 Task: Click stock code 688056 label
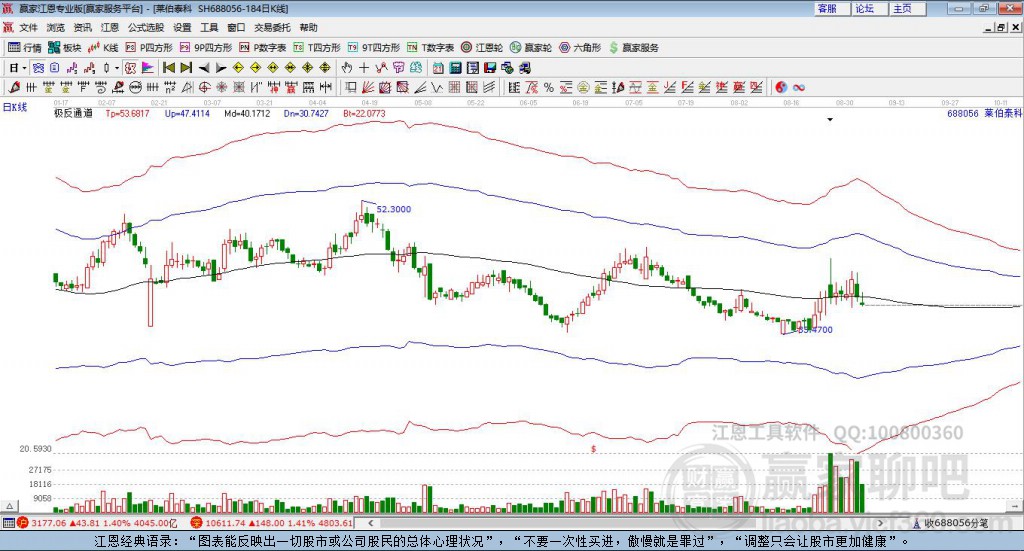963,113
